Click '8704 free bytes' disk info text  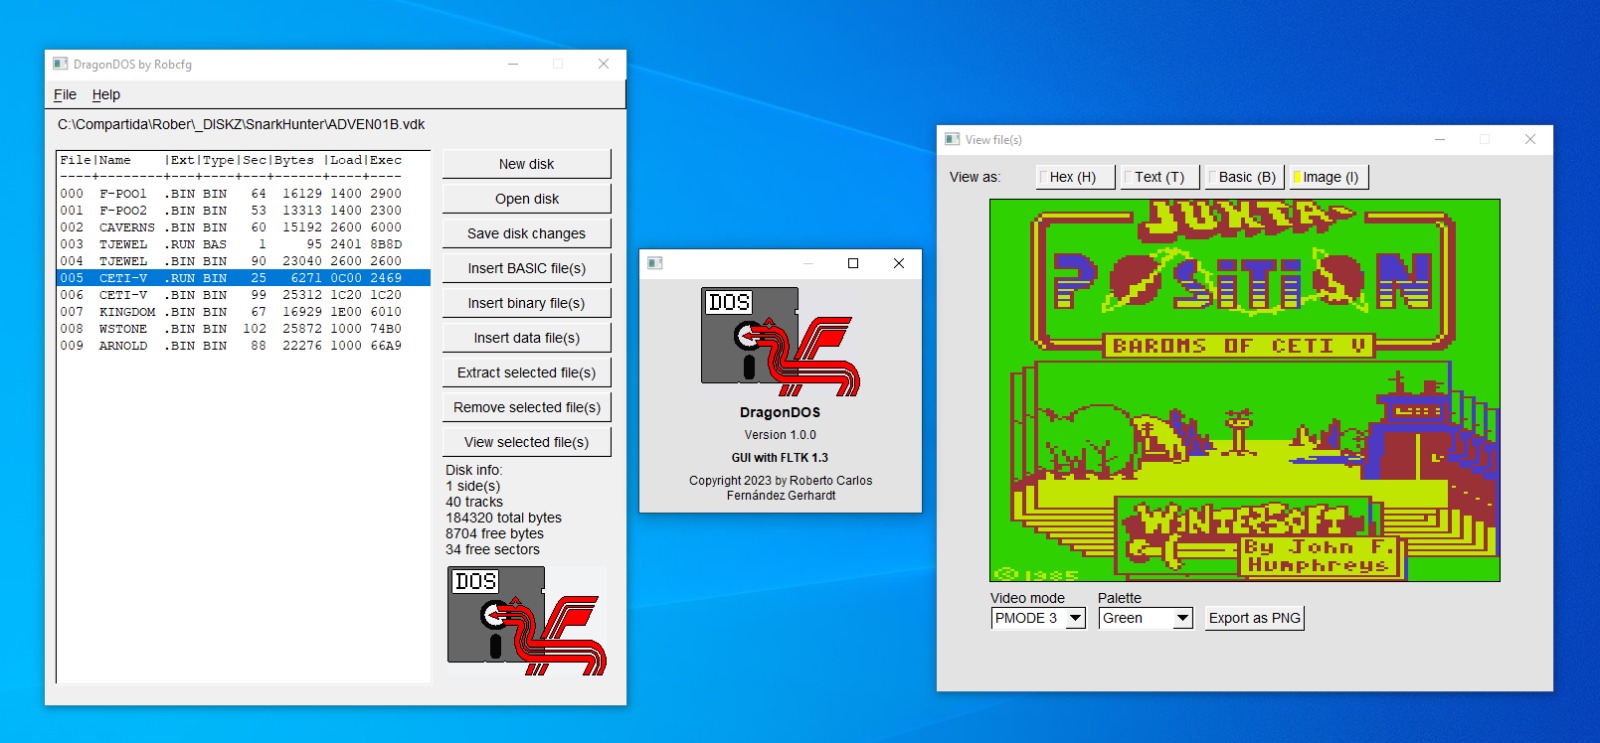[x=495, y=534]
